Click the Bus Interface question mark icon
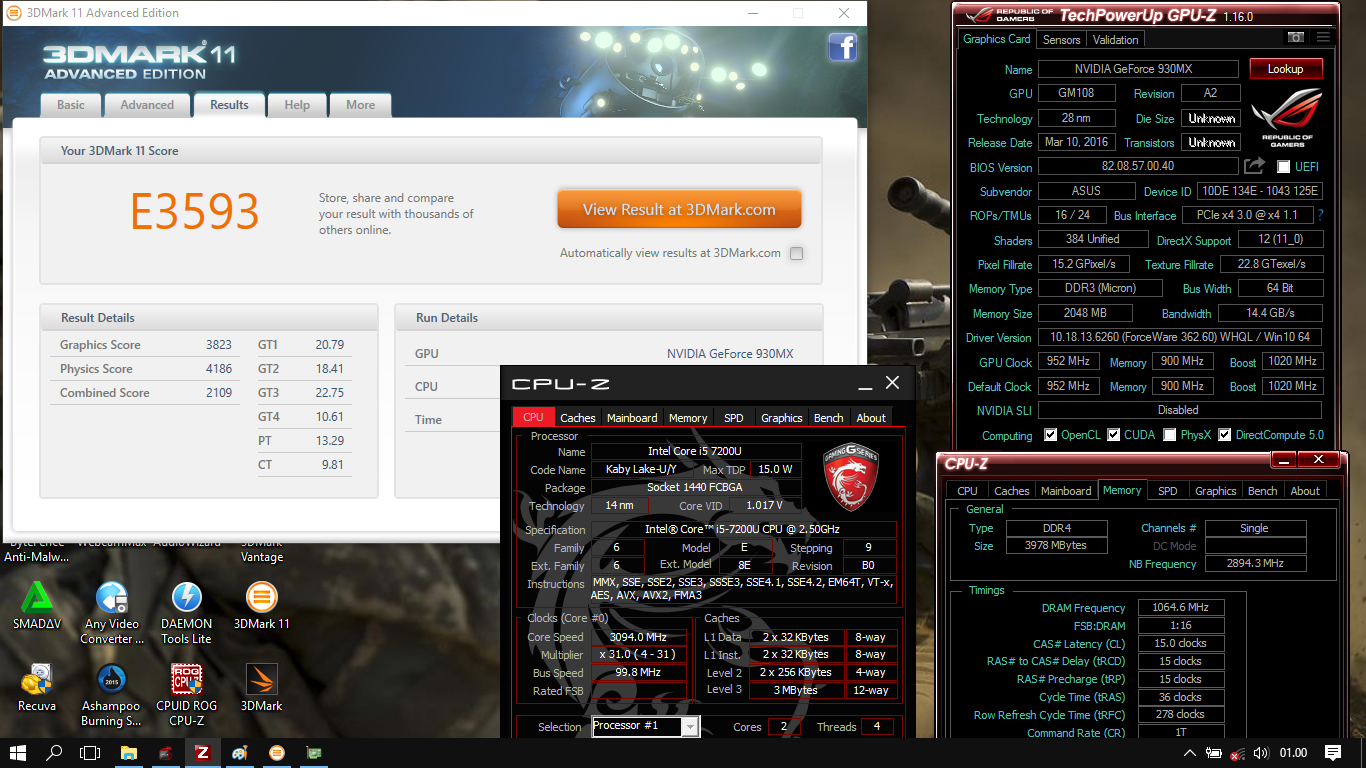The width and height of the screenshot is (1366, 768). (x=1320, y=215)
